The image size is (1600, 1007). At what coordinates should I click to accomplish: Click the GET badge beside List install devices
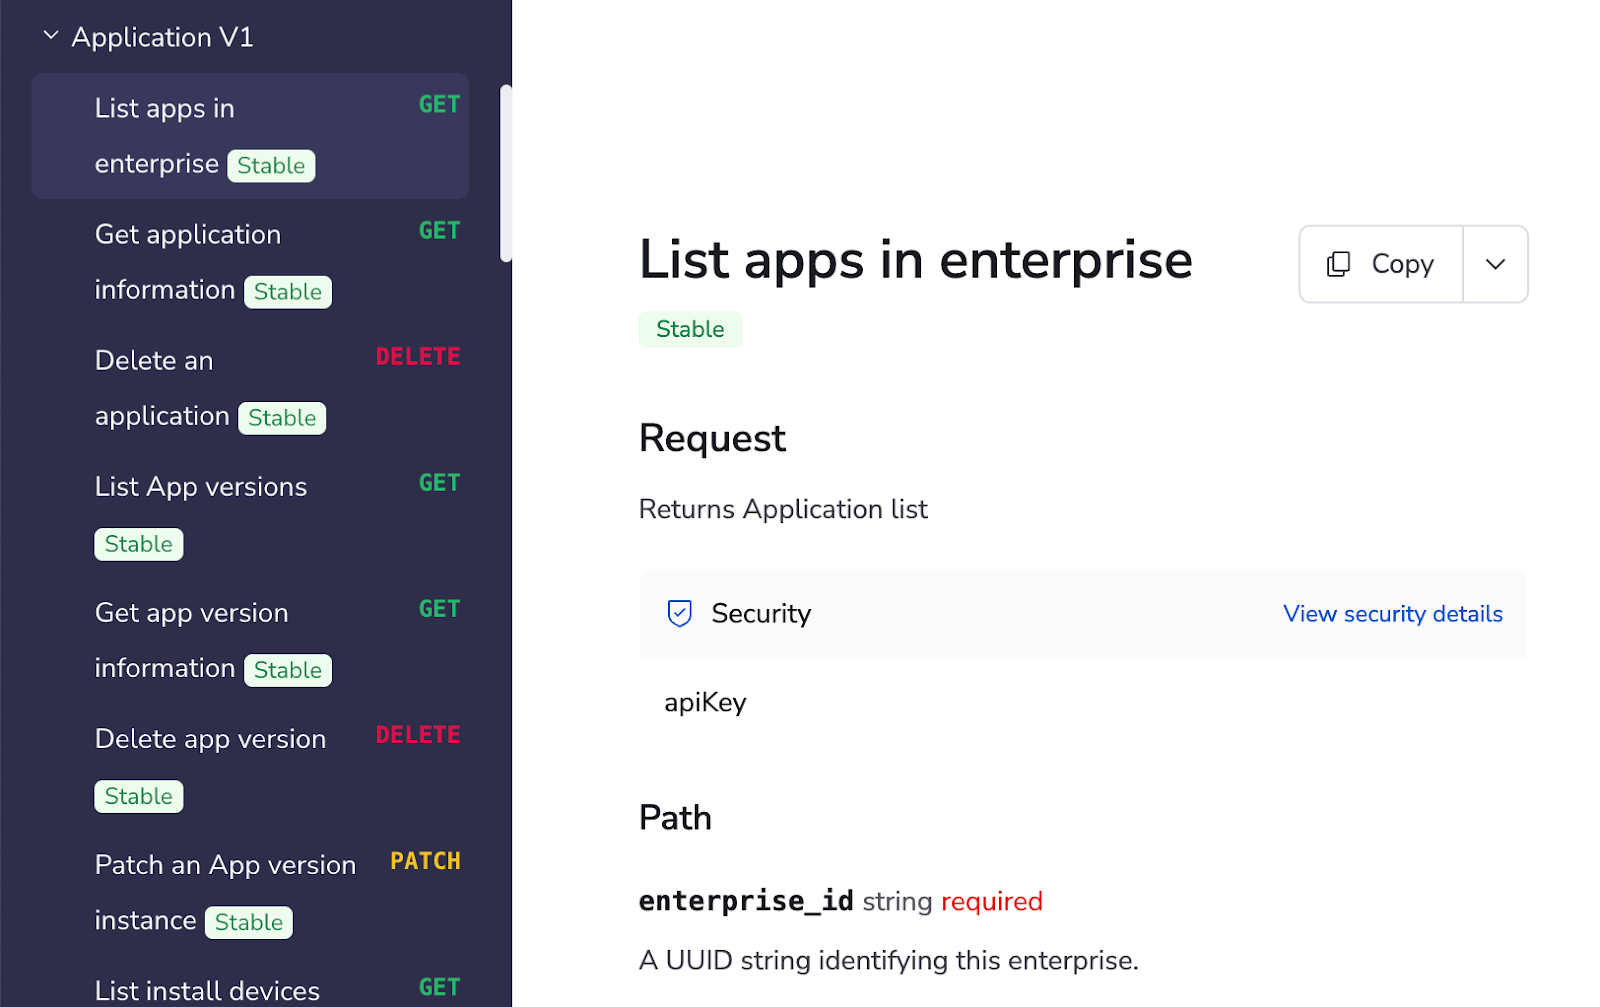pyautogui.click(x=439, y=986)
